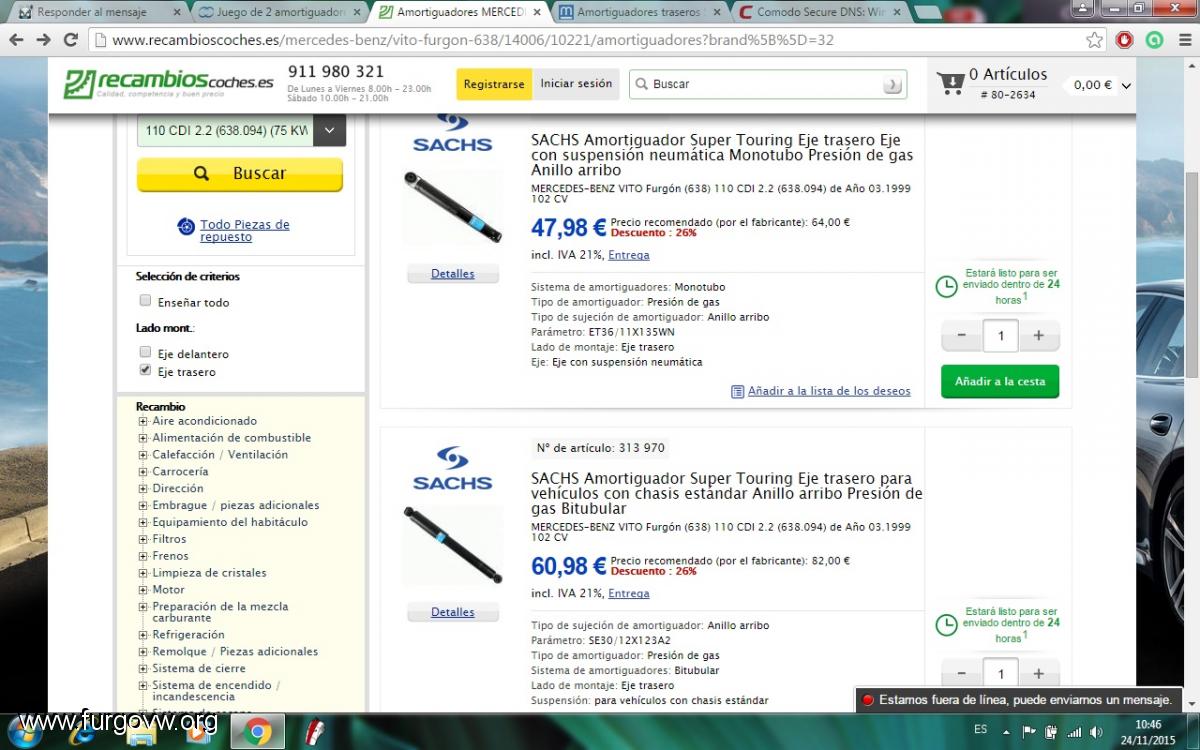Screen dimensions: 1200x750
Task: Open the Entrega link under 47,98 €
Action: (x=628, y=255)
